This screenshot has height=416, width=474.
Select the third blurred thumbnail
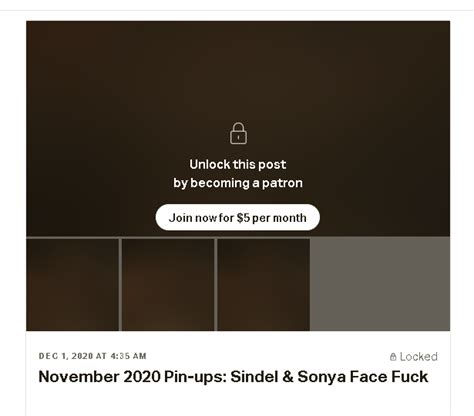point(264,284)
